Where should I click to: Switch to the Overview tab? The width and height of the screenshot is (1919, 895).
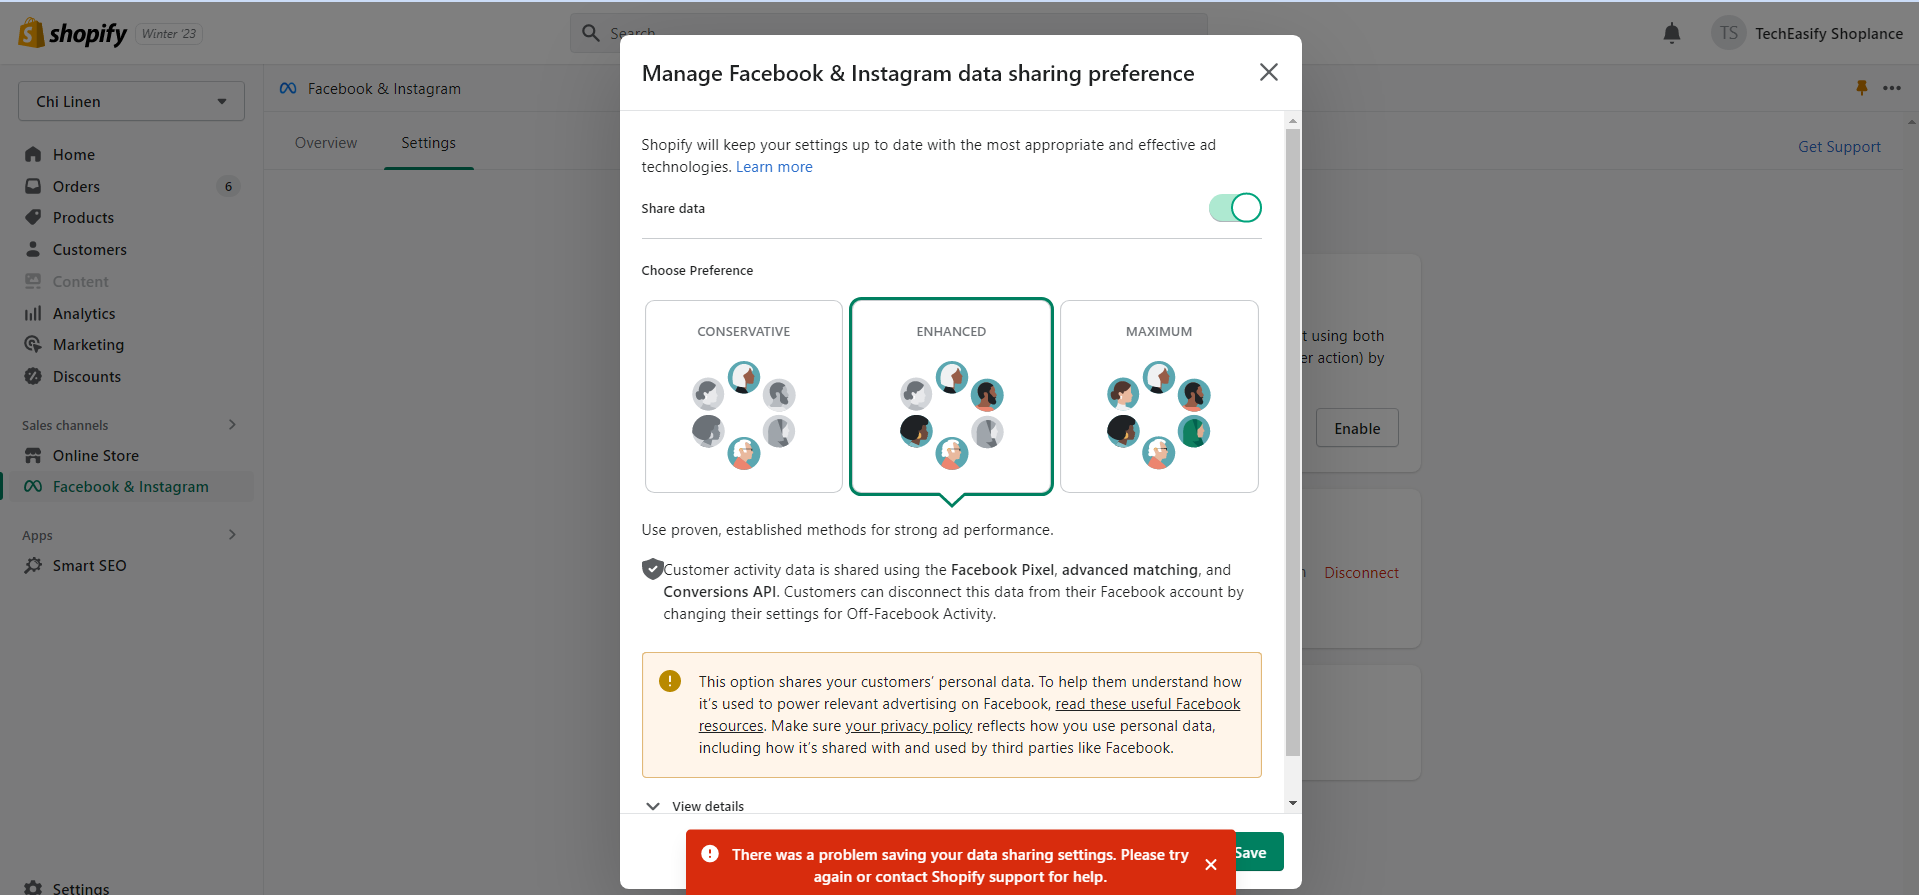click(x=325, y=143)
